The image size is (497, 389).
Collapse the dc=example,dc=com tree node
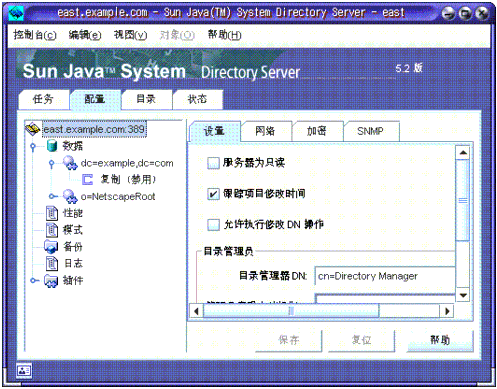[x=51, y=163]
